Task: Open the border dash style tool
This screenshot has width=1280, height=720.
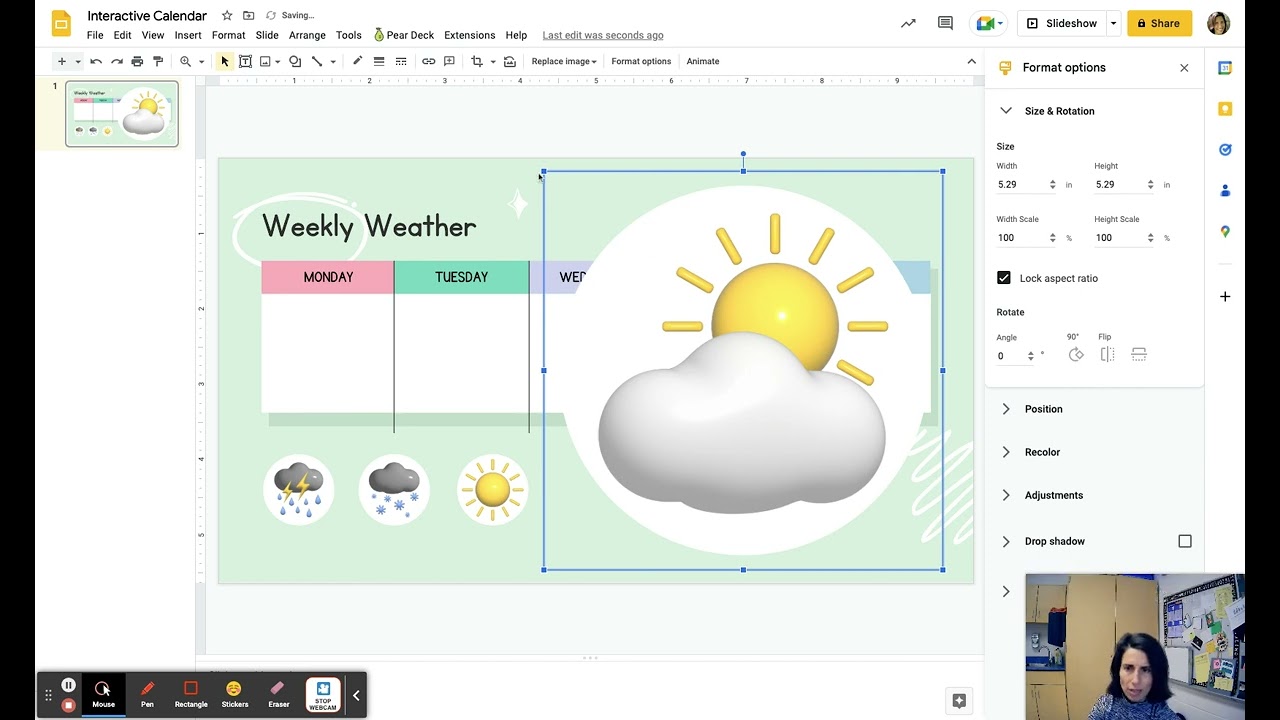Action: pyautogui.click(x=401, y=61)
